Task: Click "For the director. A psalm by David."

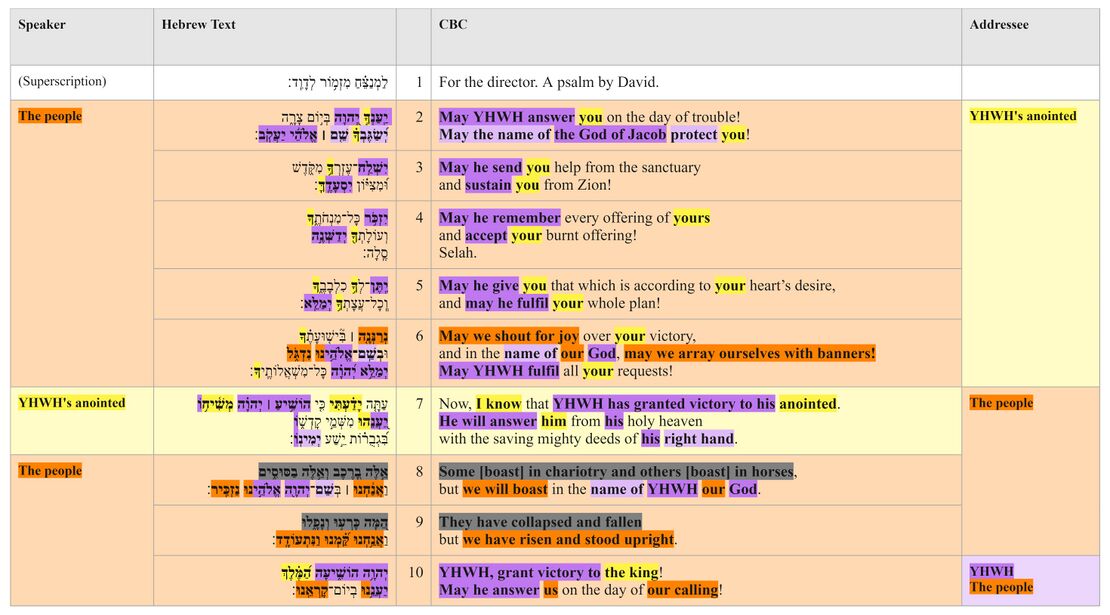Action: coord(548,82)
